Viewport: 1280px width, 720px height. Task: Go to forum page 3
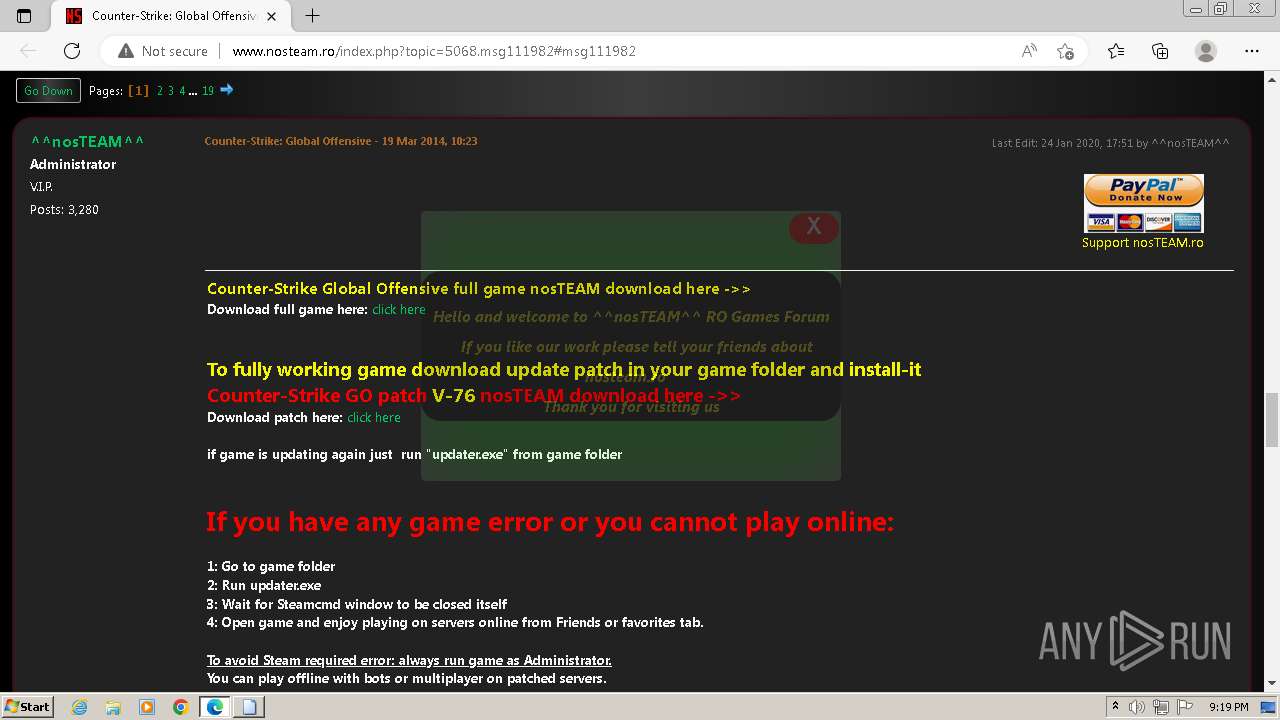[171, 91]
